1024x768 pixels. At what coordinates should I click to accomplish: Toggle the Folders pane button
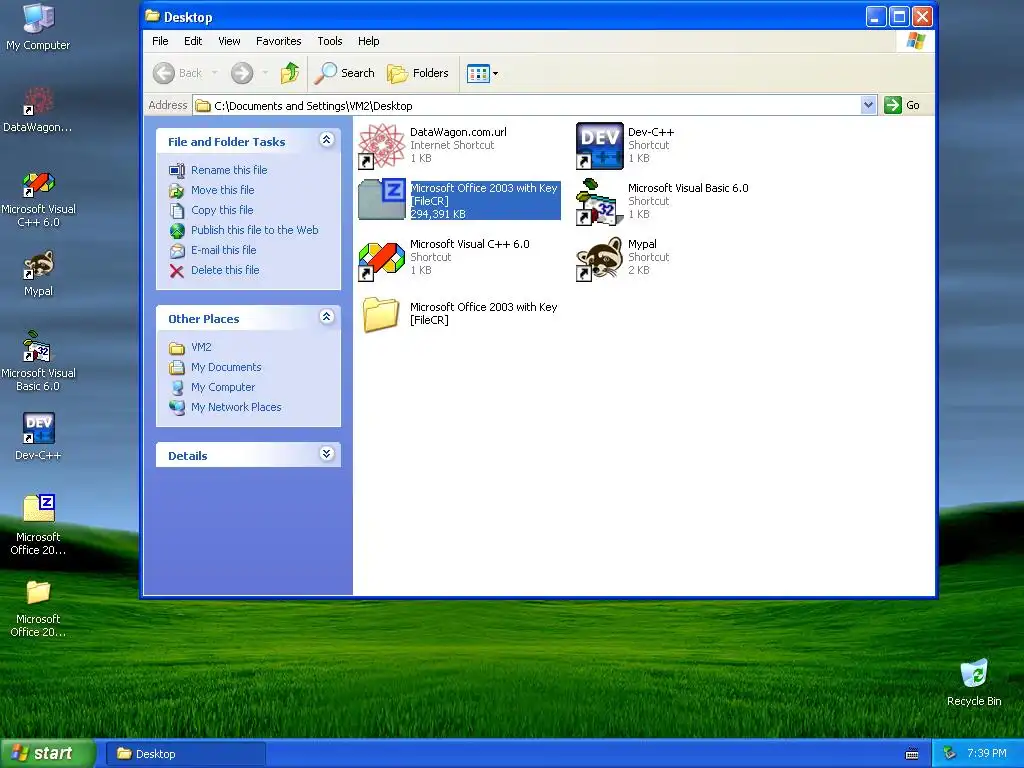[x=418, y=72]
